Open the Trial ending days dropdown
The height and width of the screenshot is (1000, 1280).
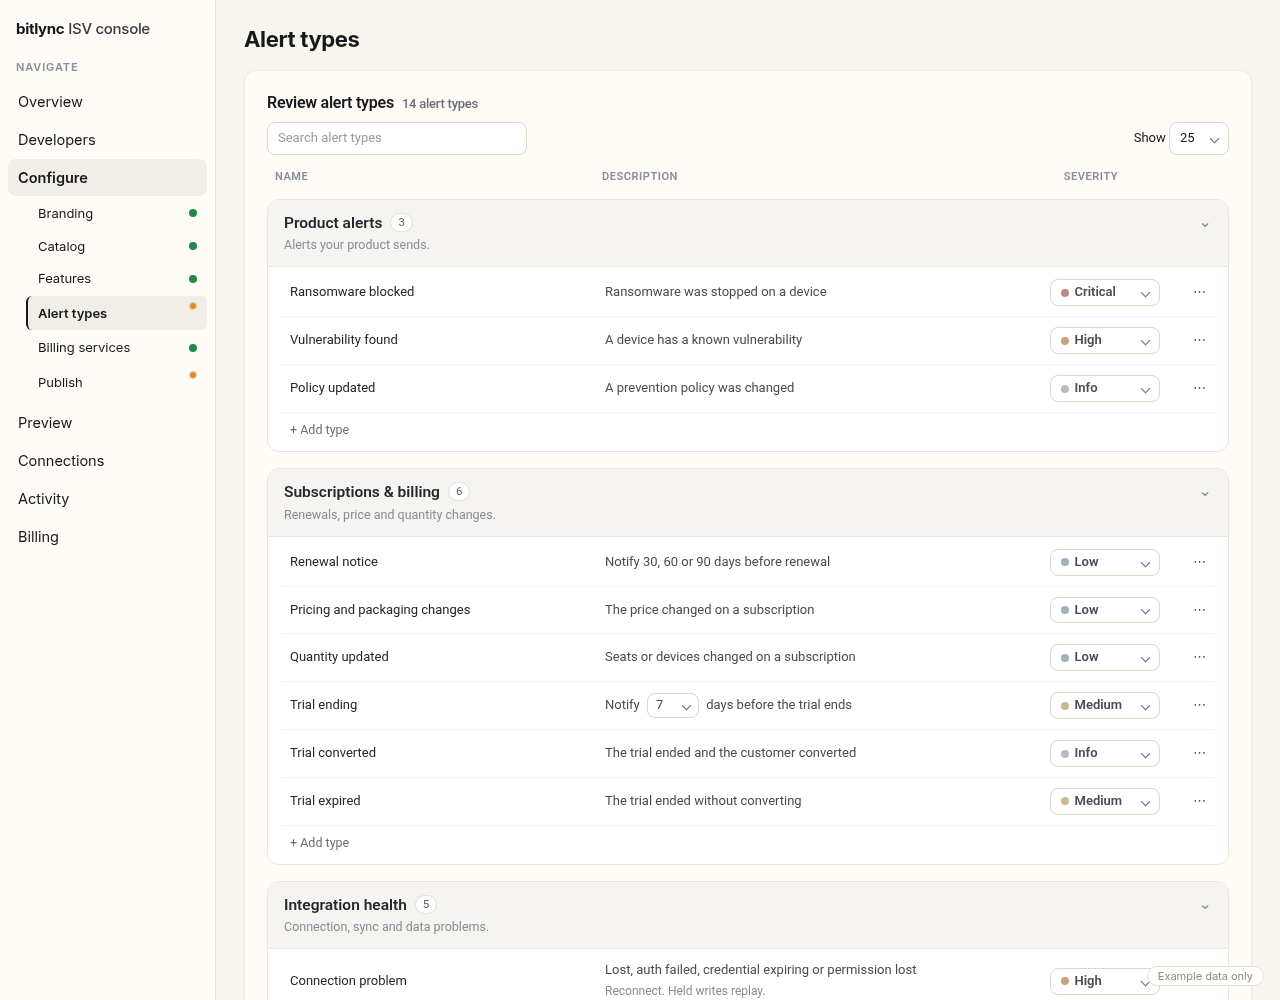pos(673,705)
